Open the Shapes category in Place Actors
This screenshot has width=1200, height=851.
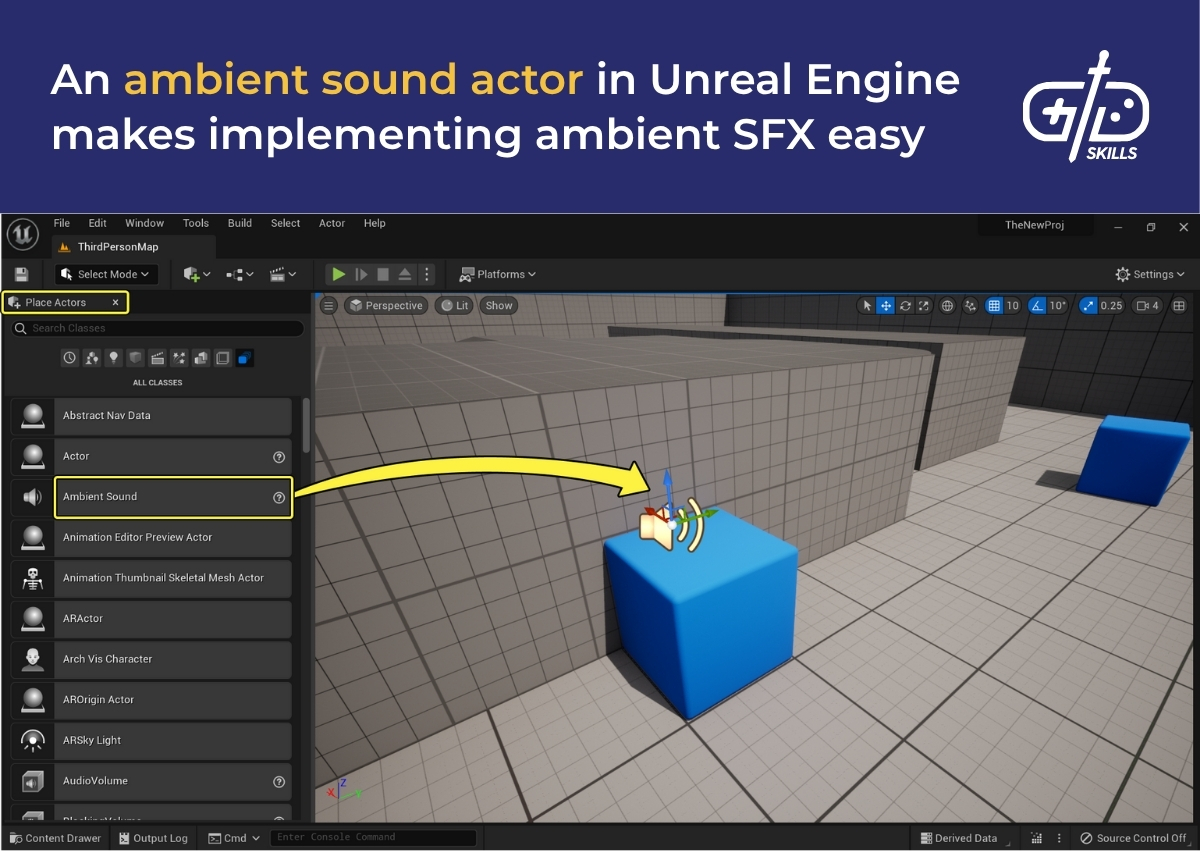[134, 357]
